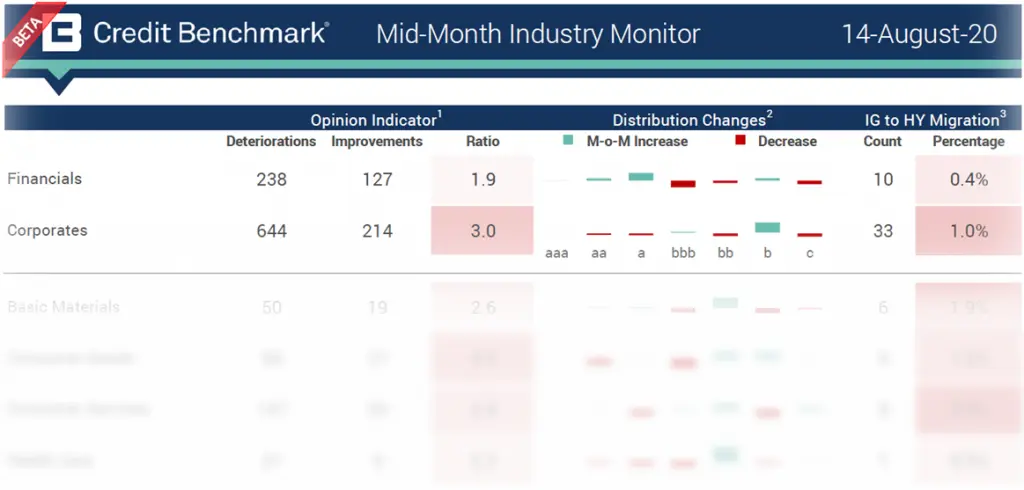This screenshot has height=490, width=1024.
Task: Click the Corporates ratio cell 3.0
Action: (x=483, y=231)
